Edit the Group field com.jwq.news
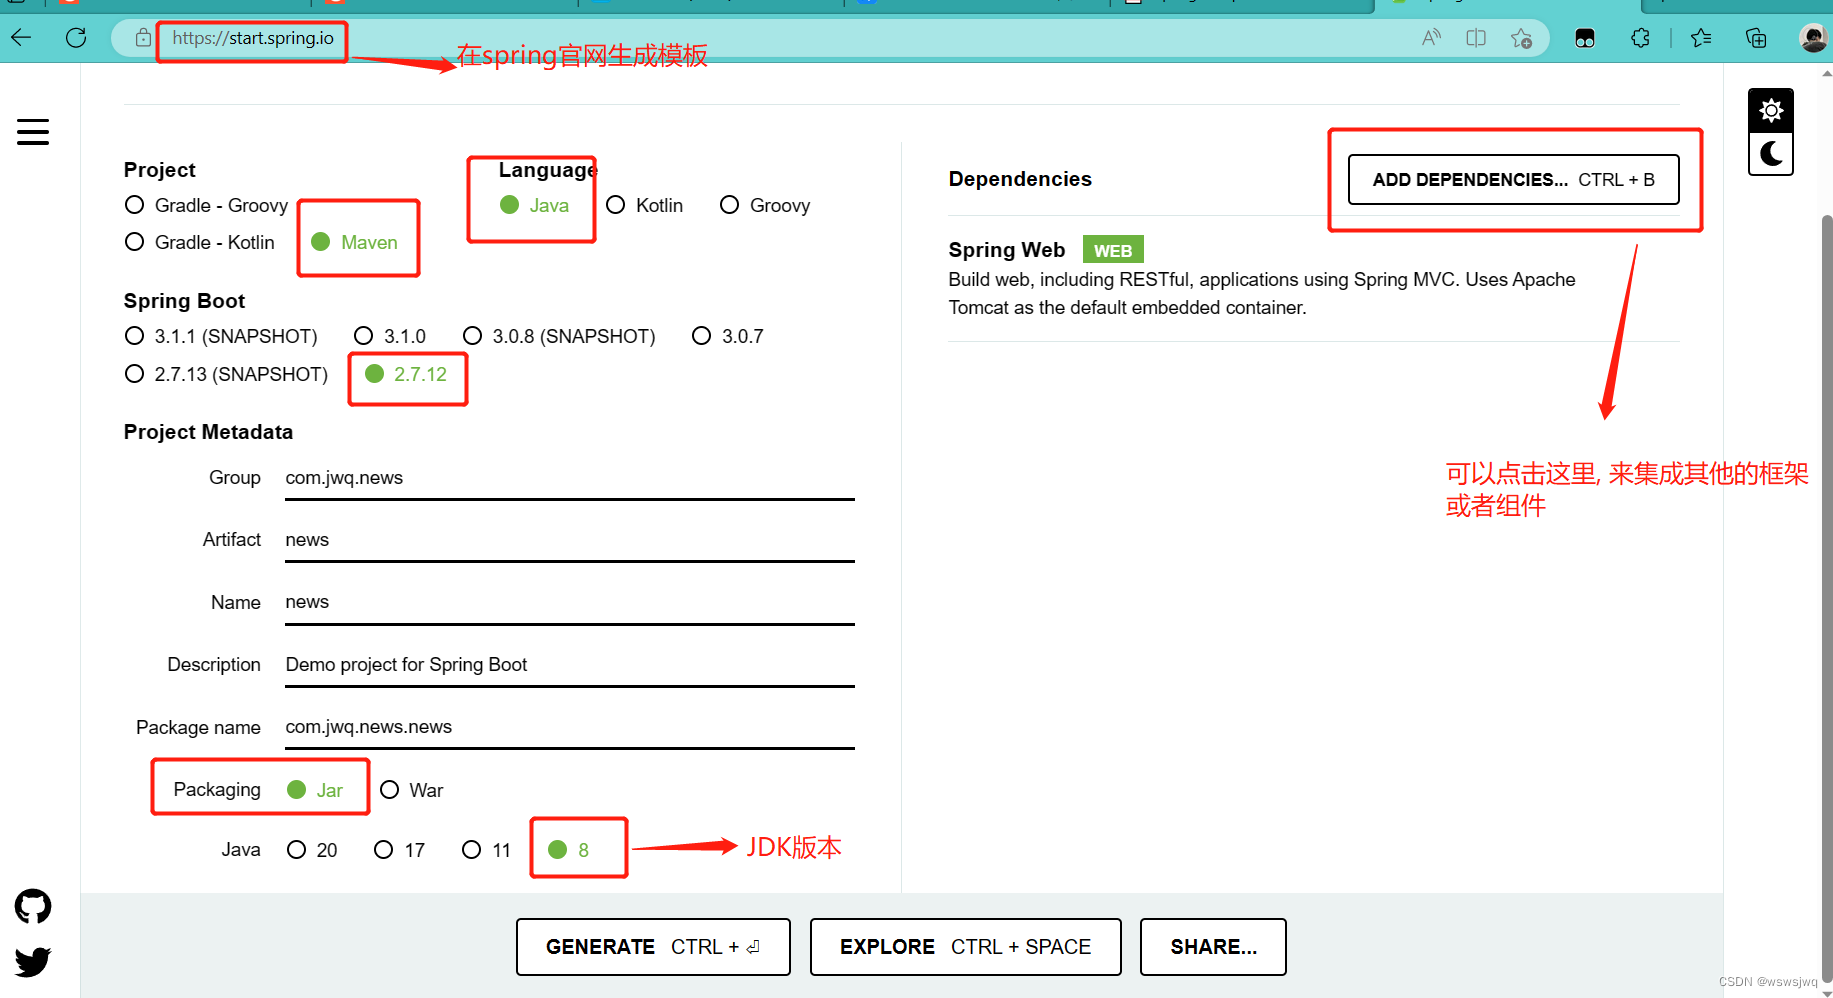This screenshot has height=998, width=1833. pyautogui.click(x=570, y=478)
